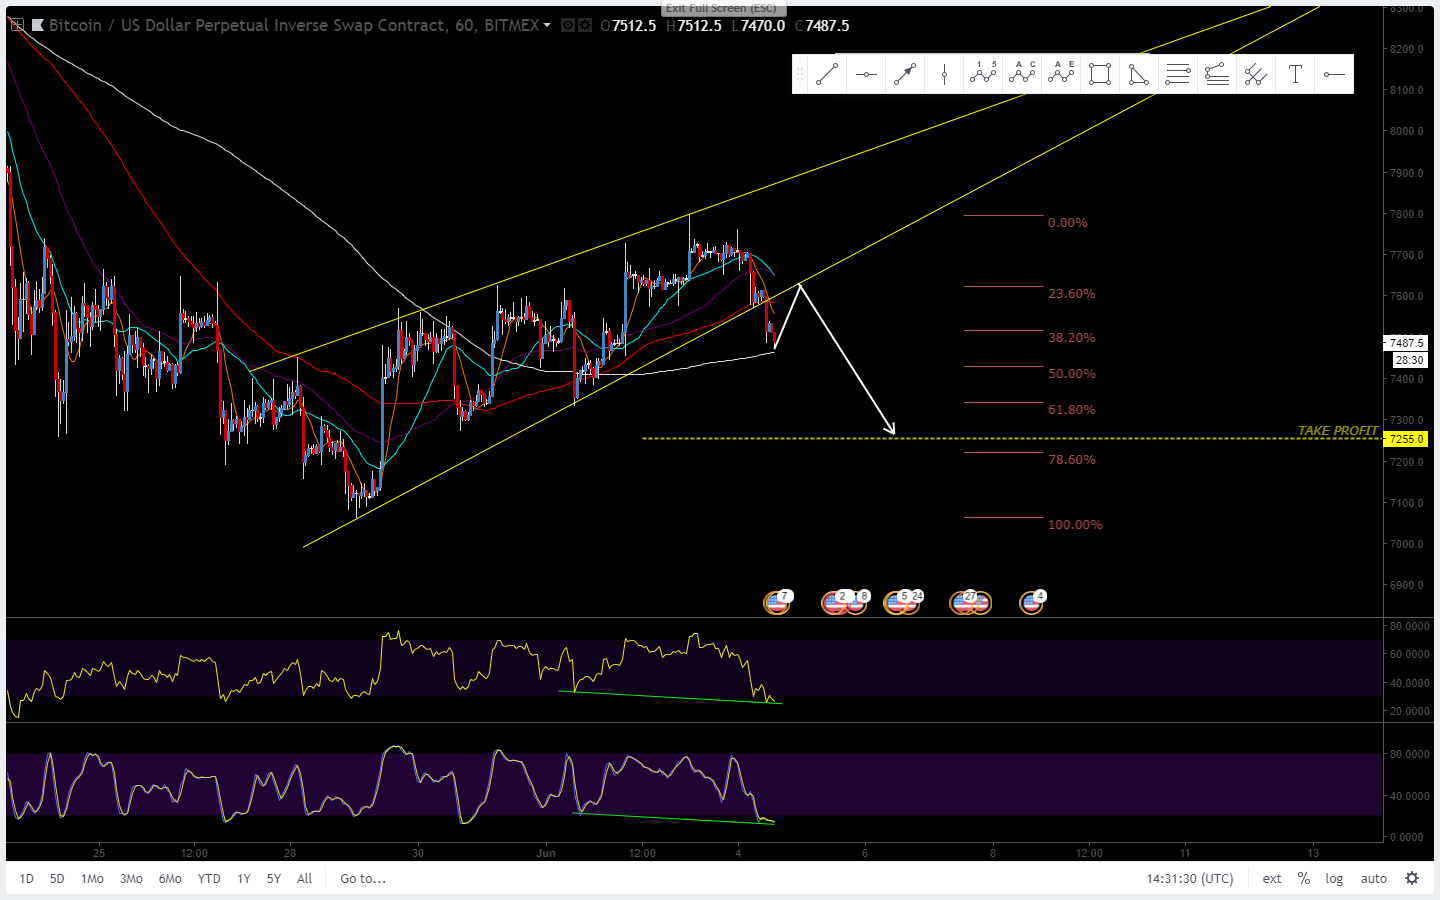This screenshot has width=1440, height=900.
Task: Open the UTC timezone selector
Action: coord(1190,878)
